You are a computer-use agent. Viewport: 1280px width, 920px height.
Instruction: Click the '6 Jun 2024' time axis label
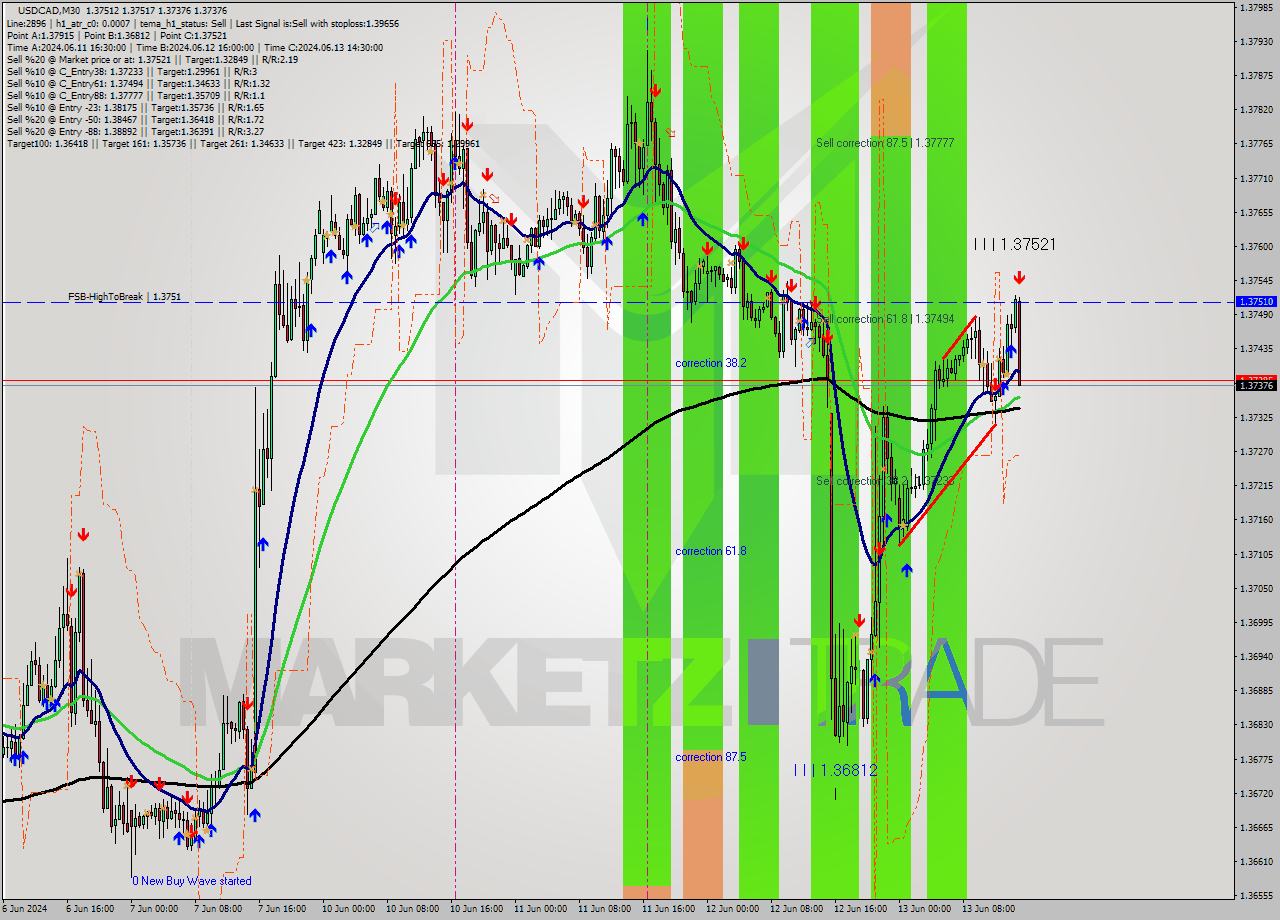point(25,909)
